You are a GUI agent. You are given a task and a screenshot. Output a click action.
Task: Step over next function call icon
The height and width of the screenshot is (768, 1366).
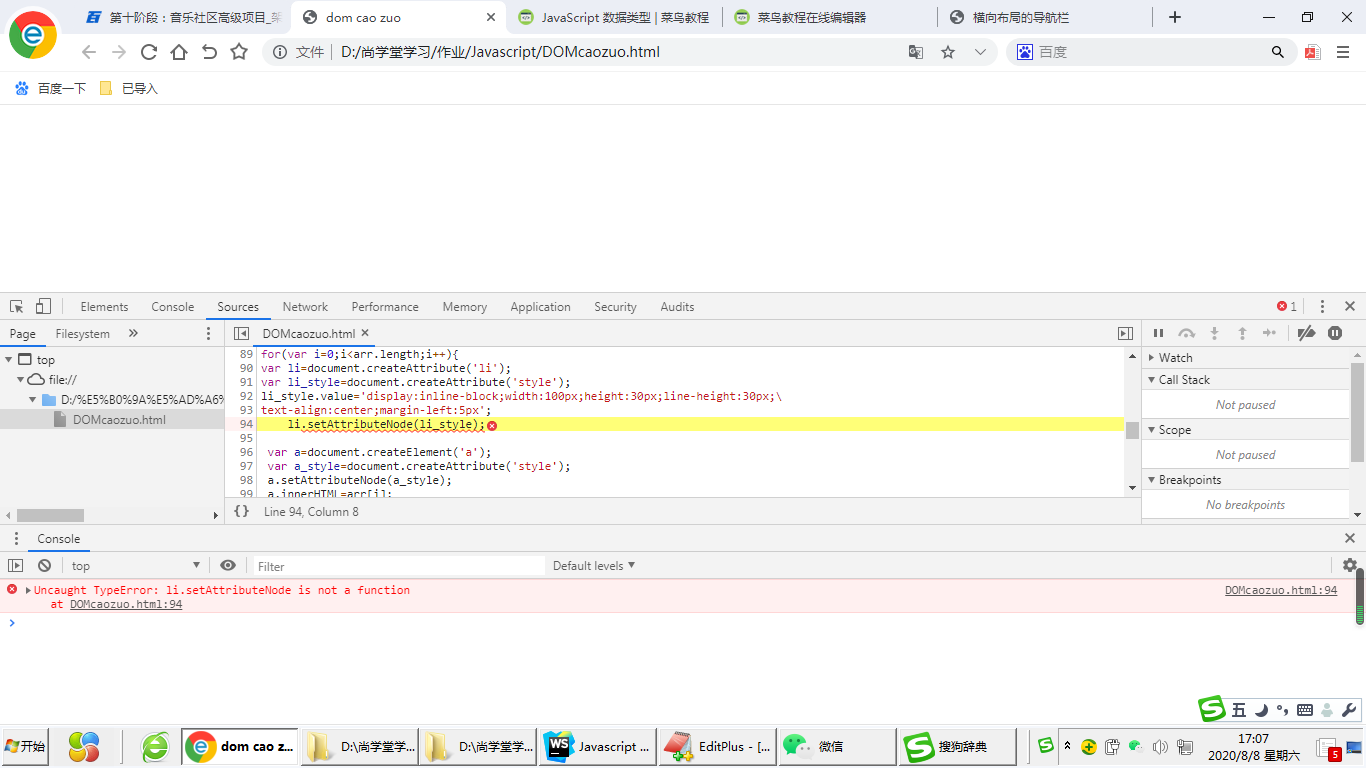[x=1186, y=333]
